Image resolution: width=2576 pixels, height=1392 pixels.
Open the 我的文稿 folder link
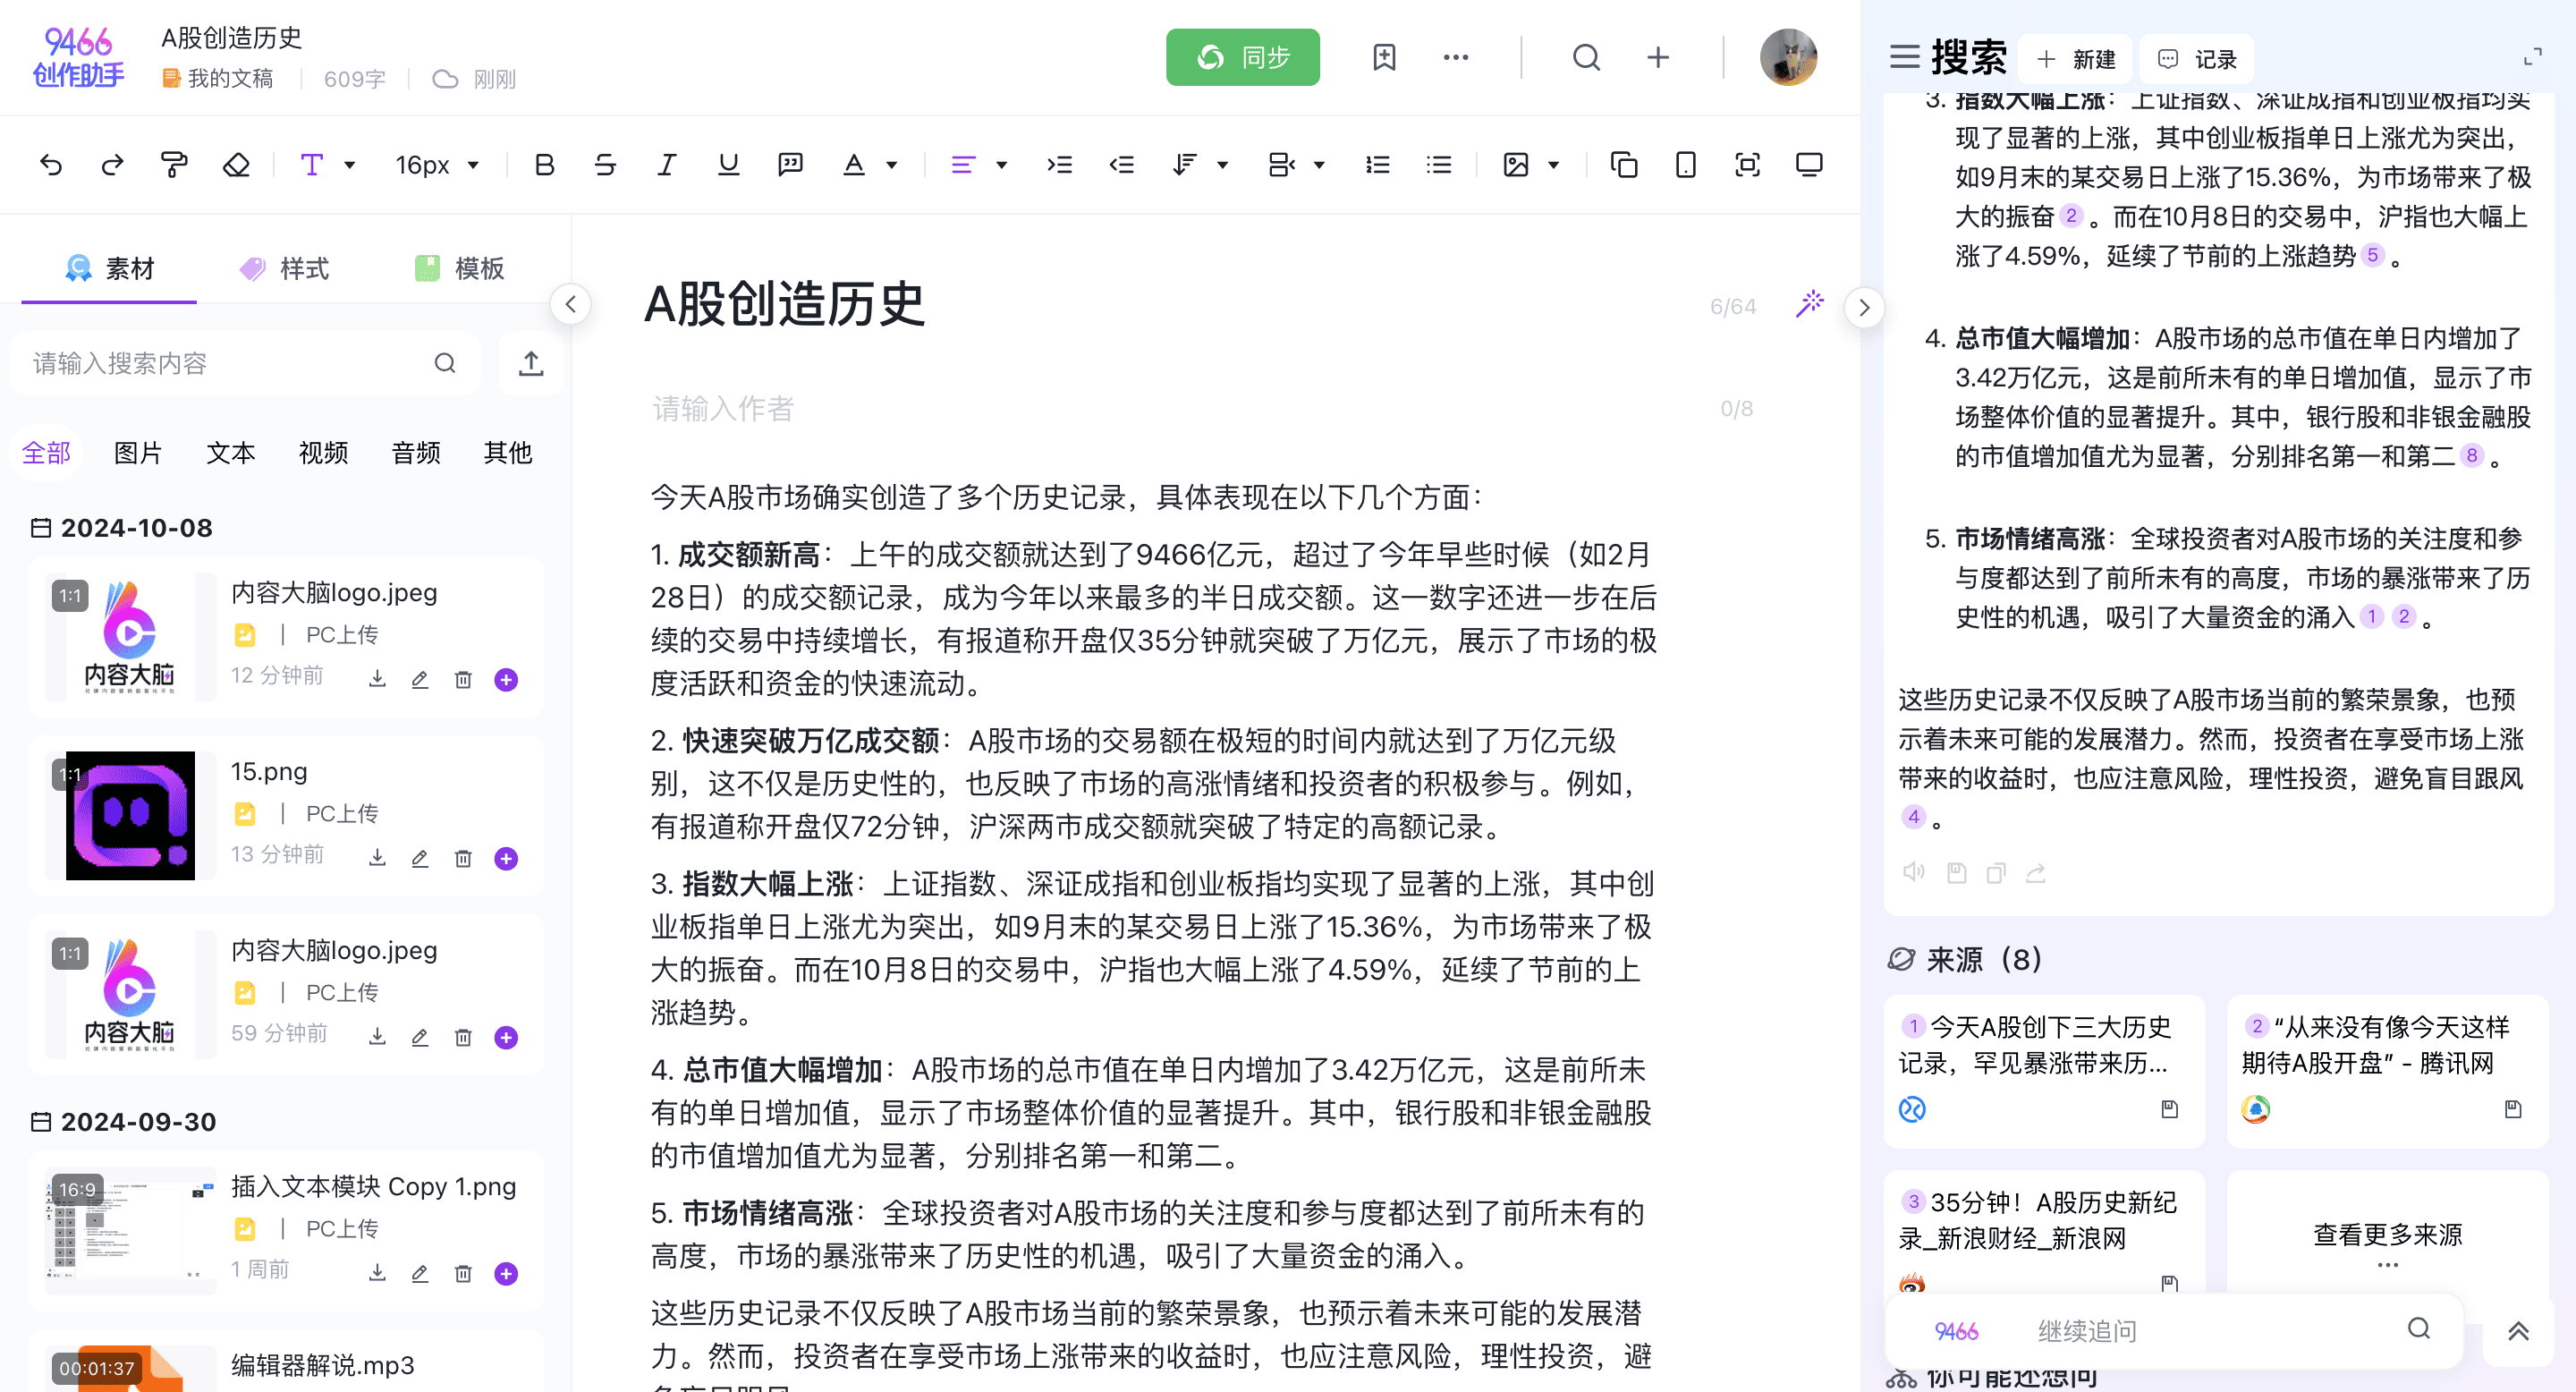point(218,78)
